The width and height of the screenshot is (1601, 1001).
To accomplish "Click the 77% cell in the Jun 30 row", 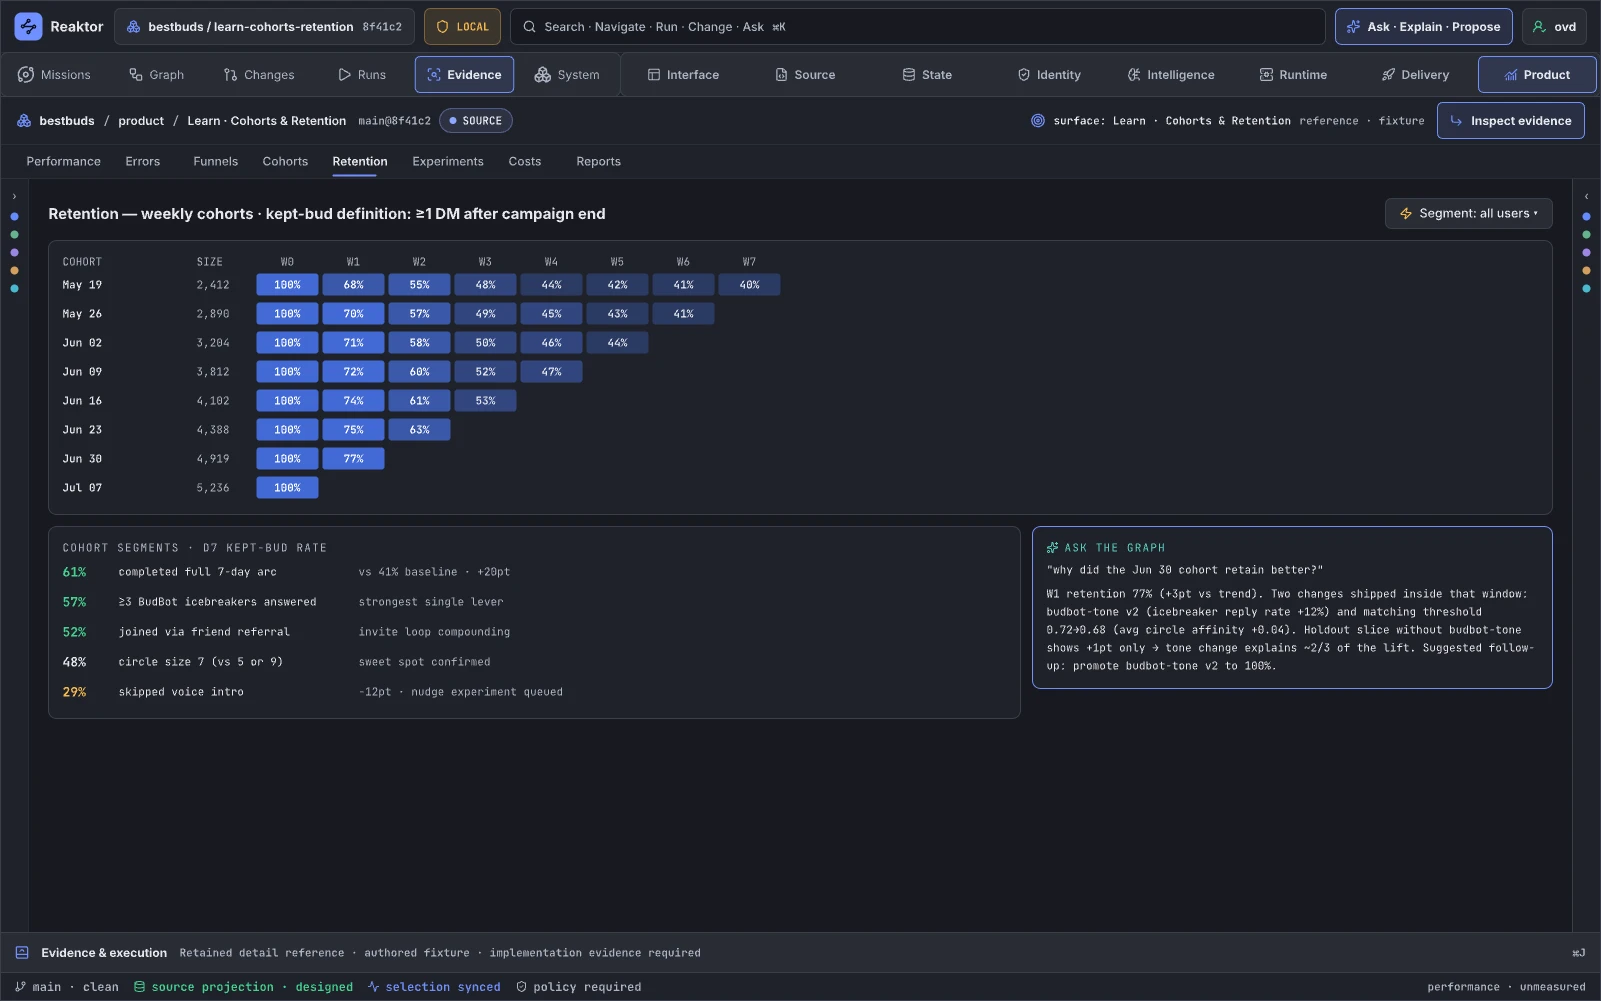I will tap(353, 459).
